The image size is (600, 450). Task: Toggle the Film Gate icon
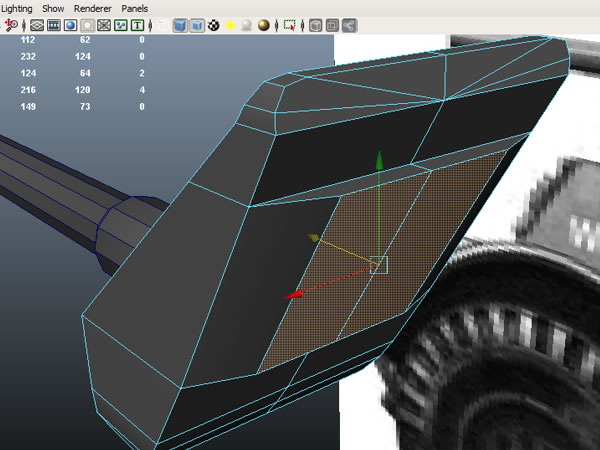(x=54, y=25)
